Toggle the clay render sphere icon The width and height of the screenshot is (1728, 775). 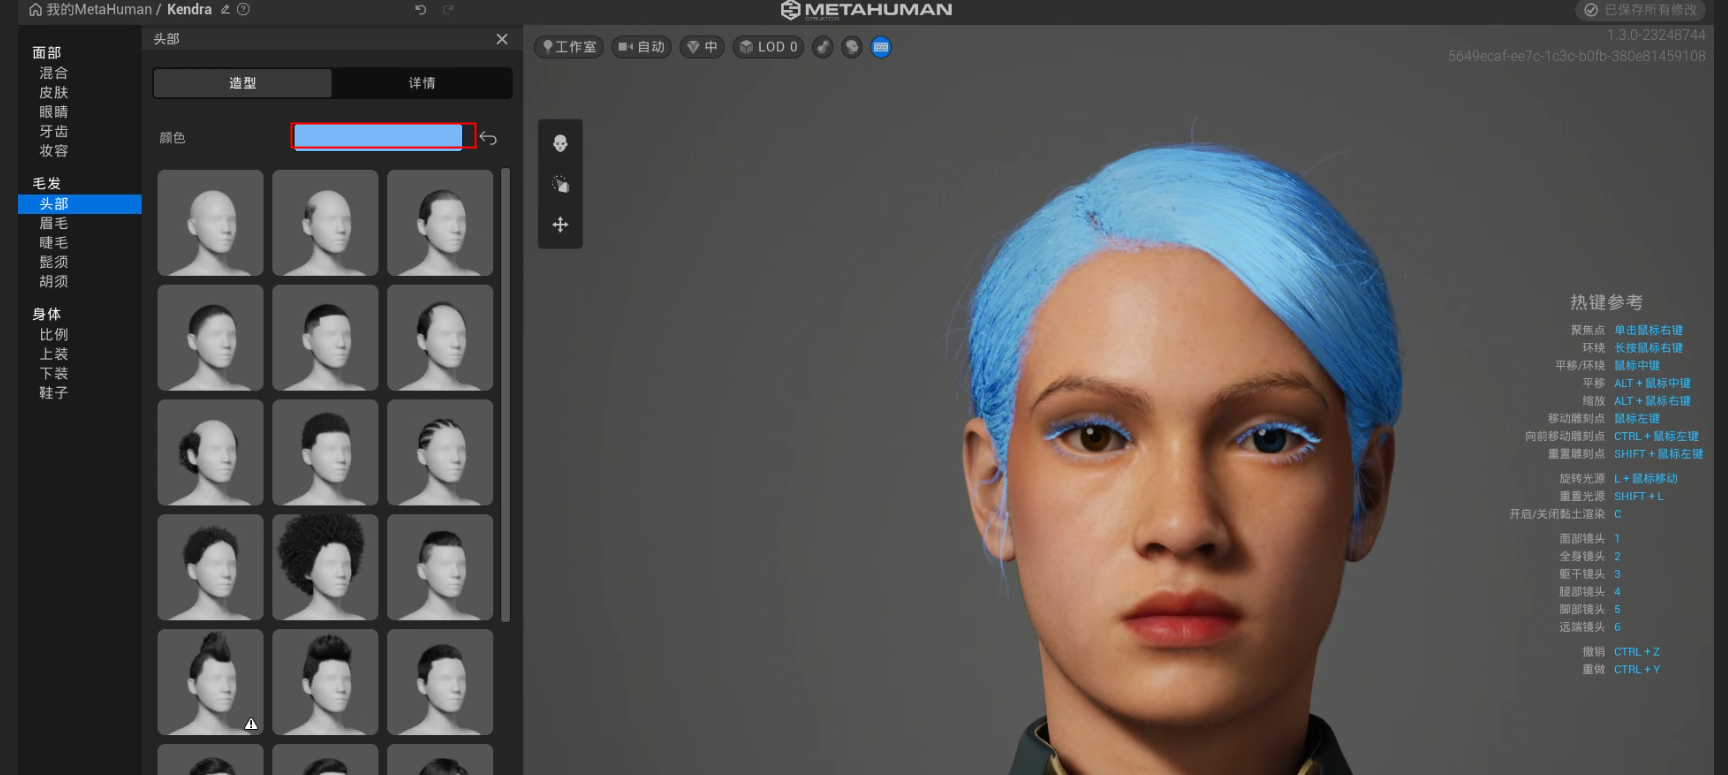tap(823, 47)
